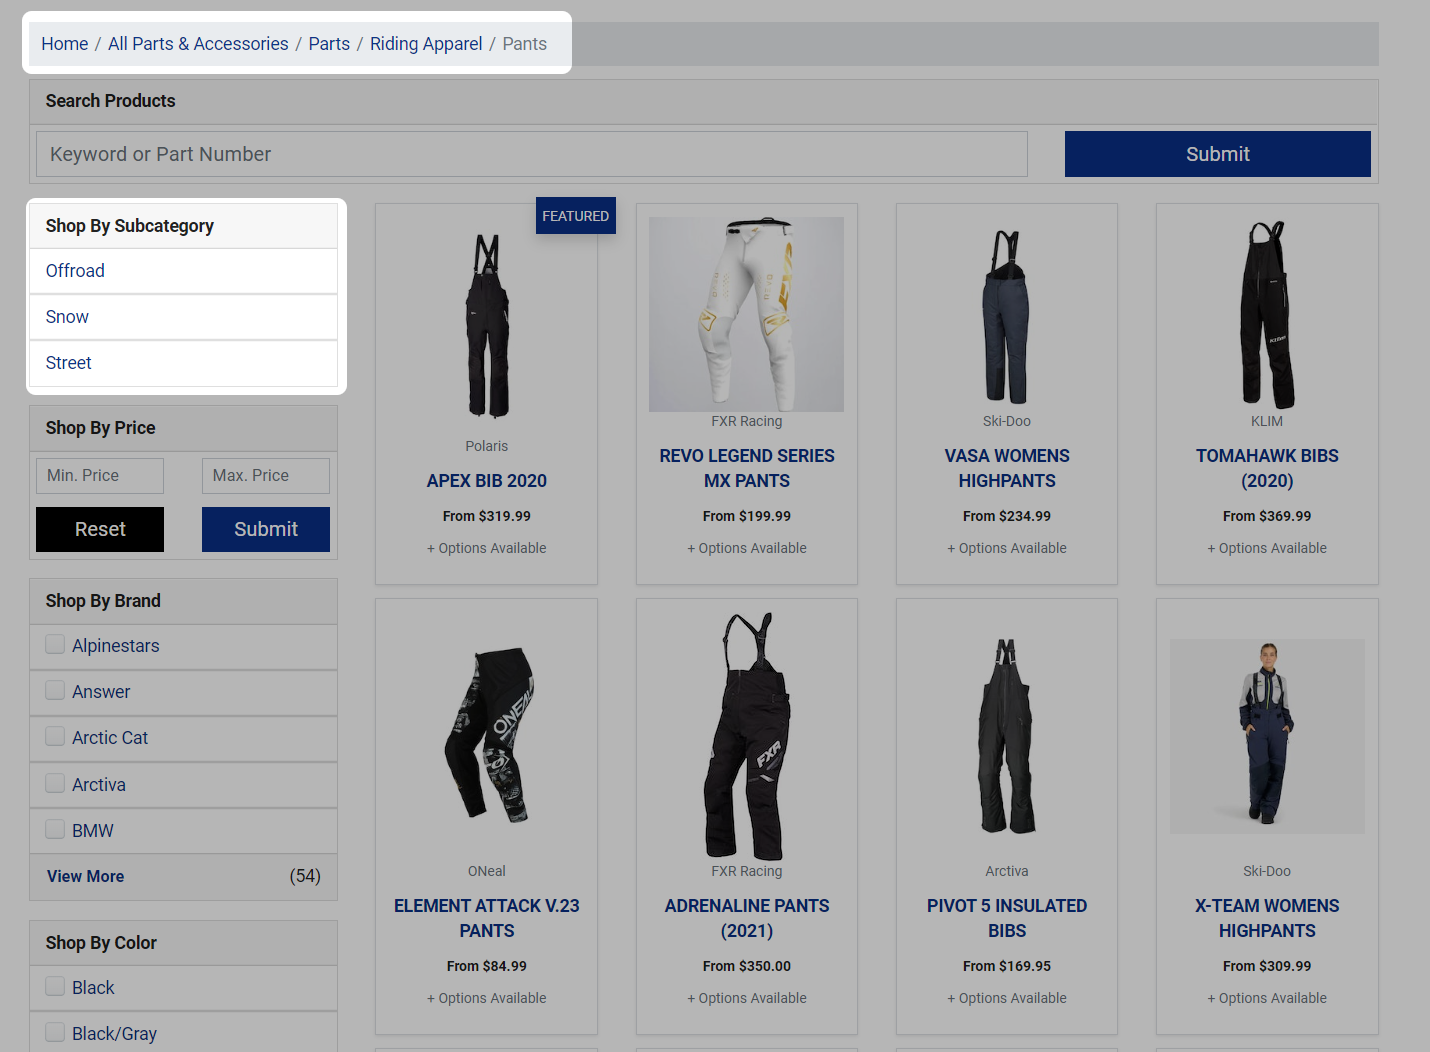The width and height of the screenshot is (1430, 1052).
Task: Select Street subcategory
Action: pyautogui.click(x=183, y=363)
